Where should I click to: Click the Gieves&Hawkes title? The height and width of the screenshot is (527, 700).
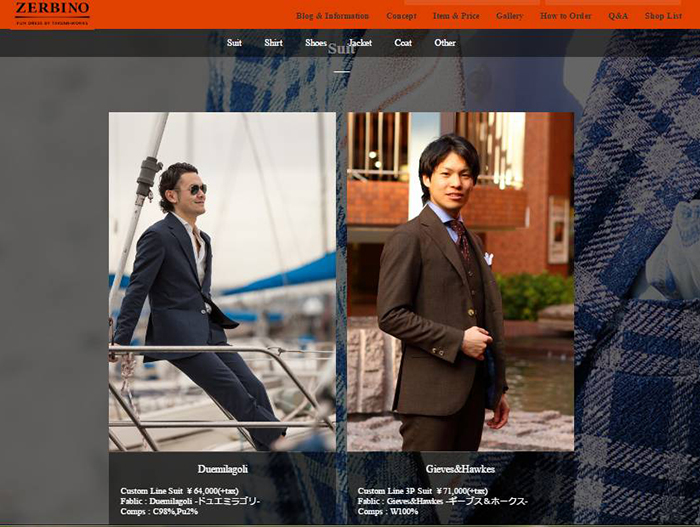click(460, 468)
